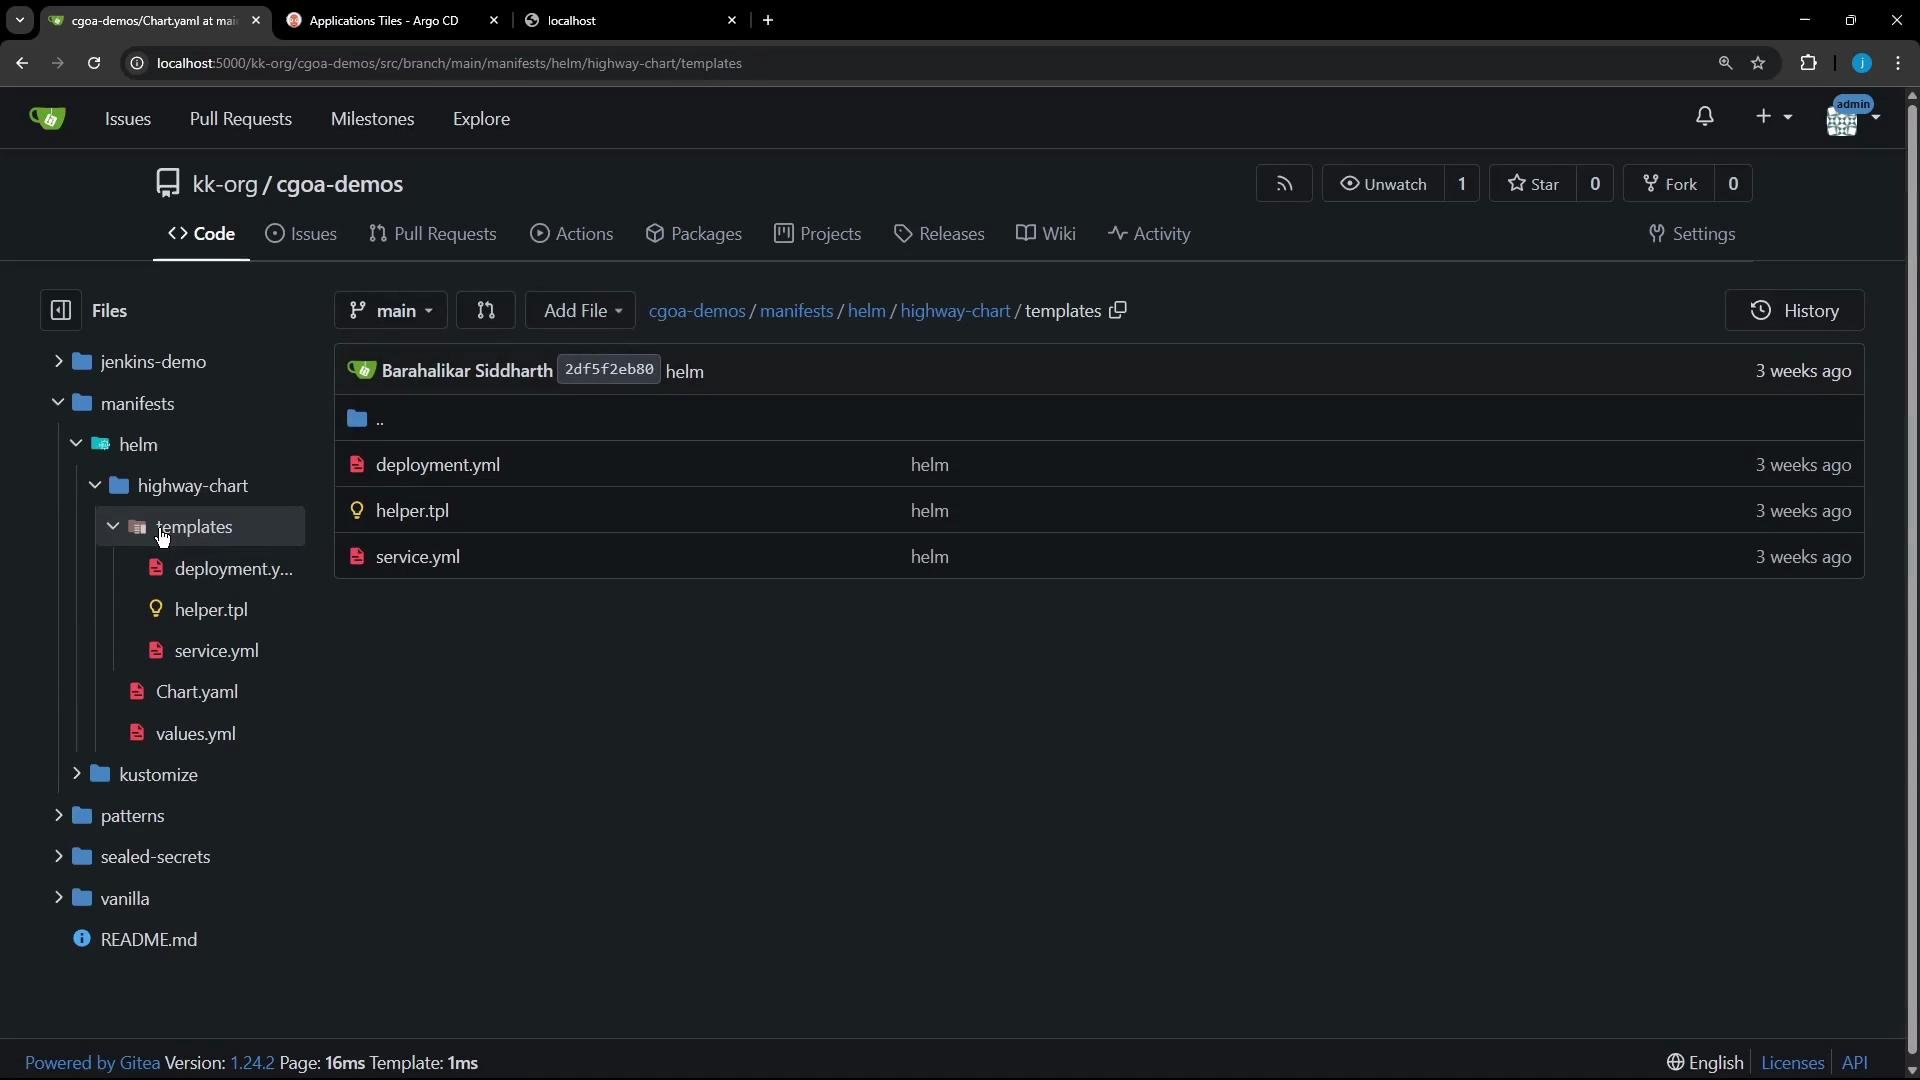Switch to the repository Pull Requests tab
The height and width of the screenshot is (1080, 1920).
pos(433,234)
